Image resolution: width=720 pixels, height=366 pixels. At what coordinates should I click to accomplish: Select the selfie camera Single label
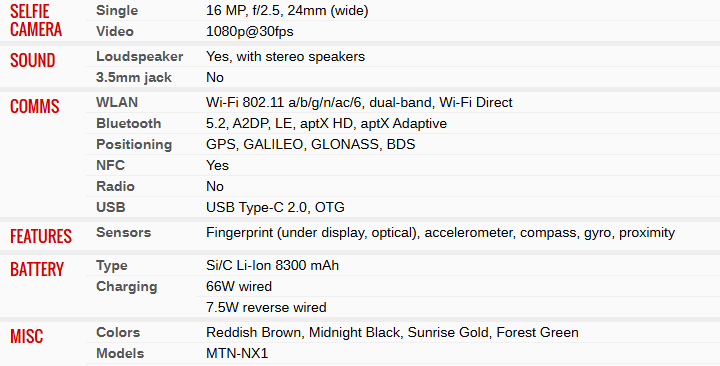[117, 10]
